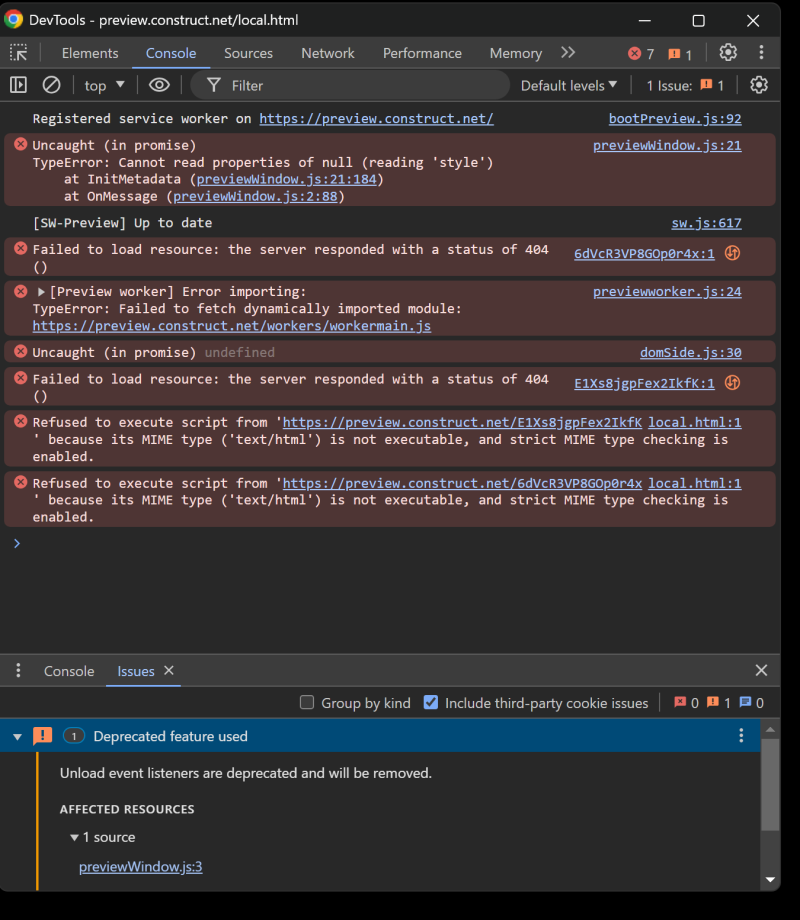Focus the console Filter input field
The height and width of the screenshot is (920, 800).
(x=350, y=86)
